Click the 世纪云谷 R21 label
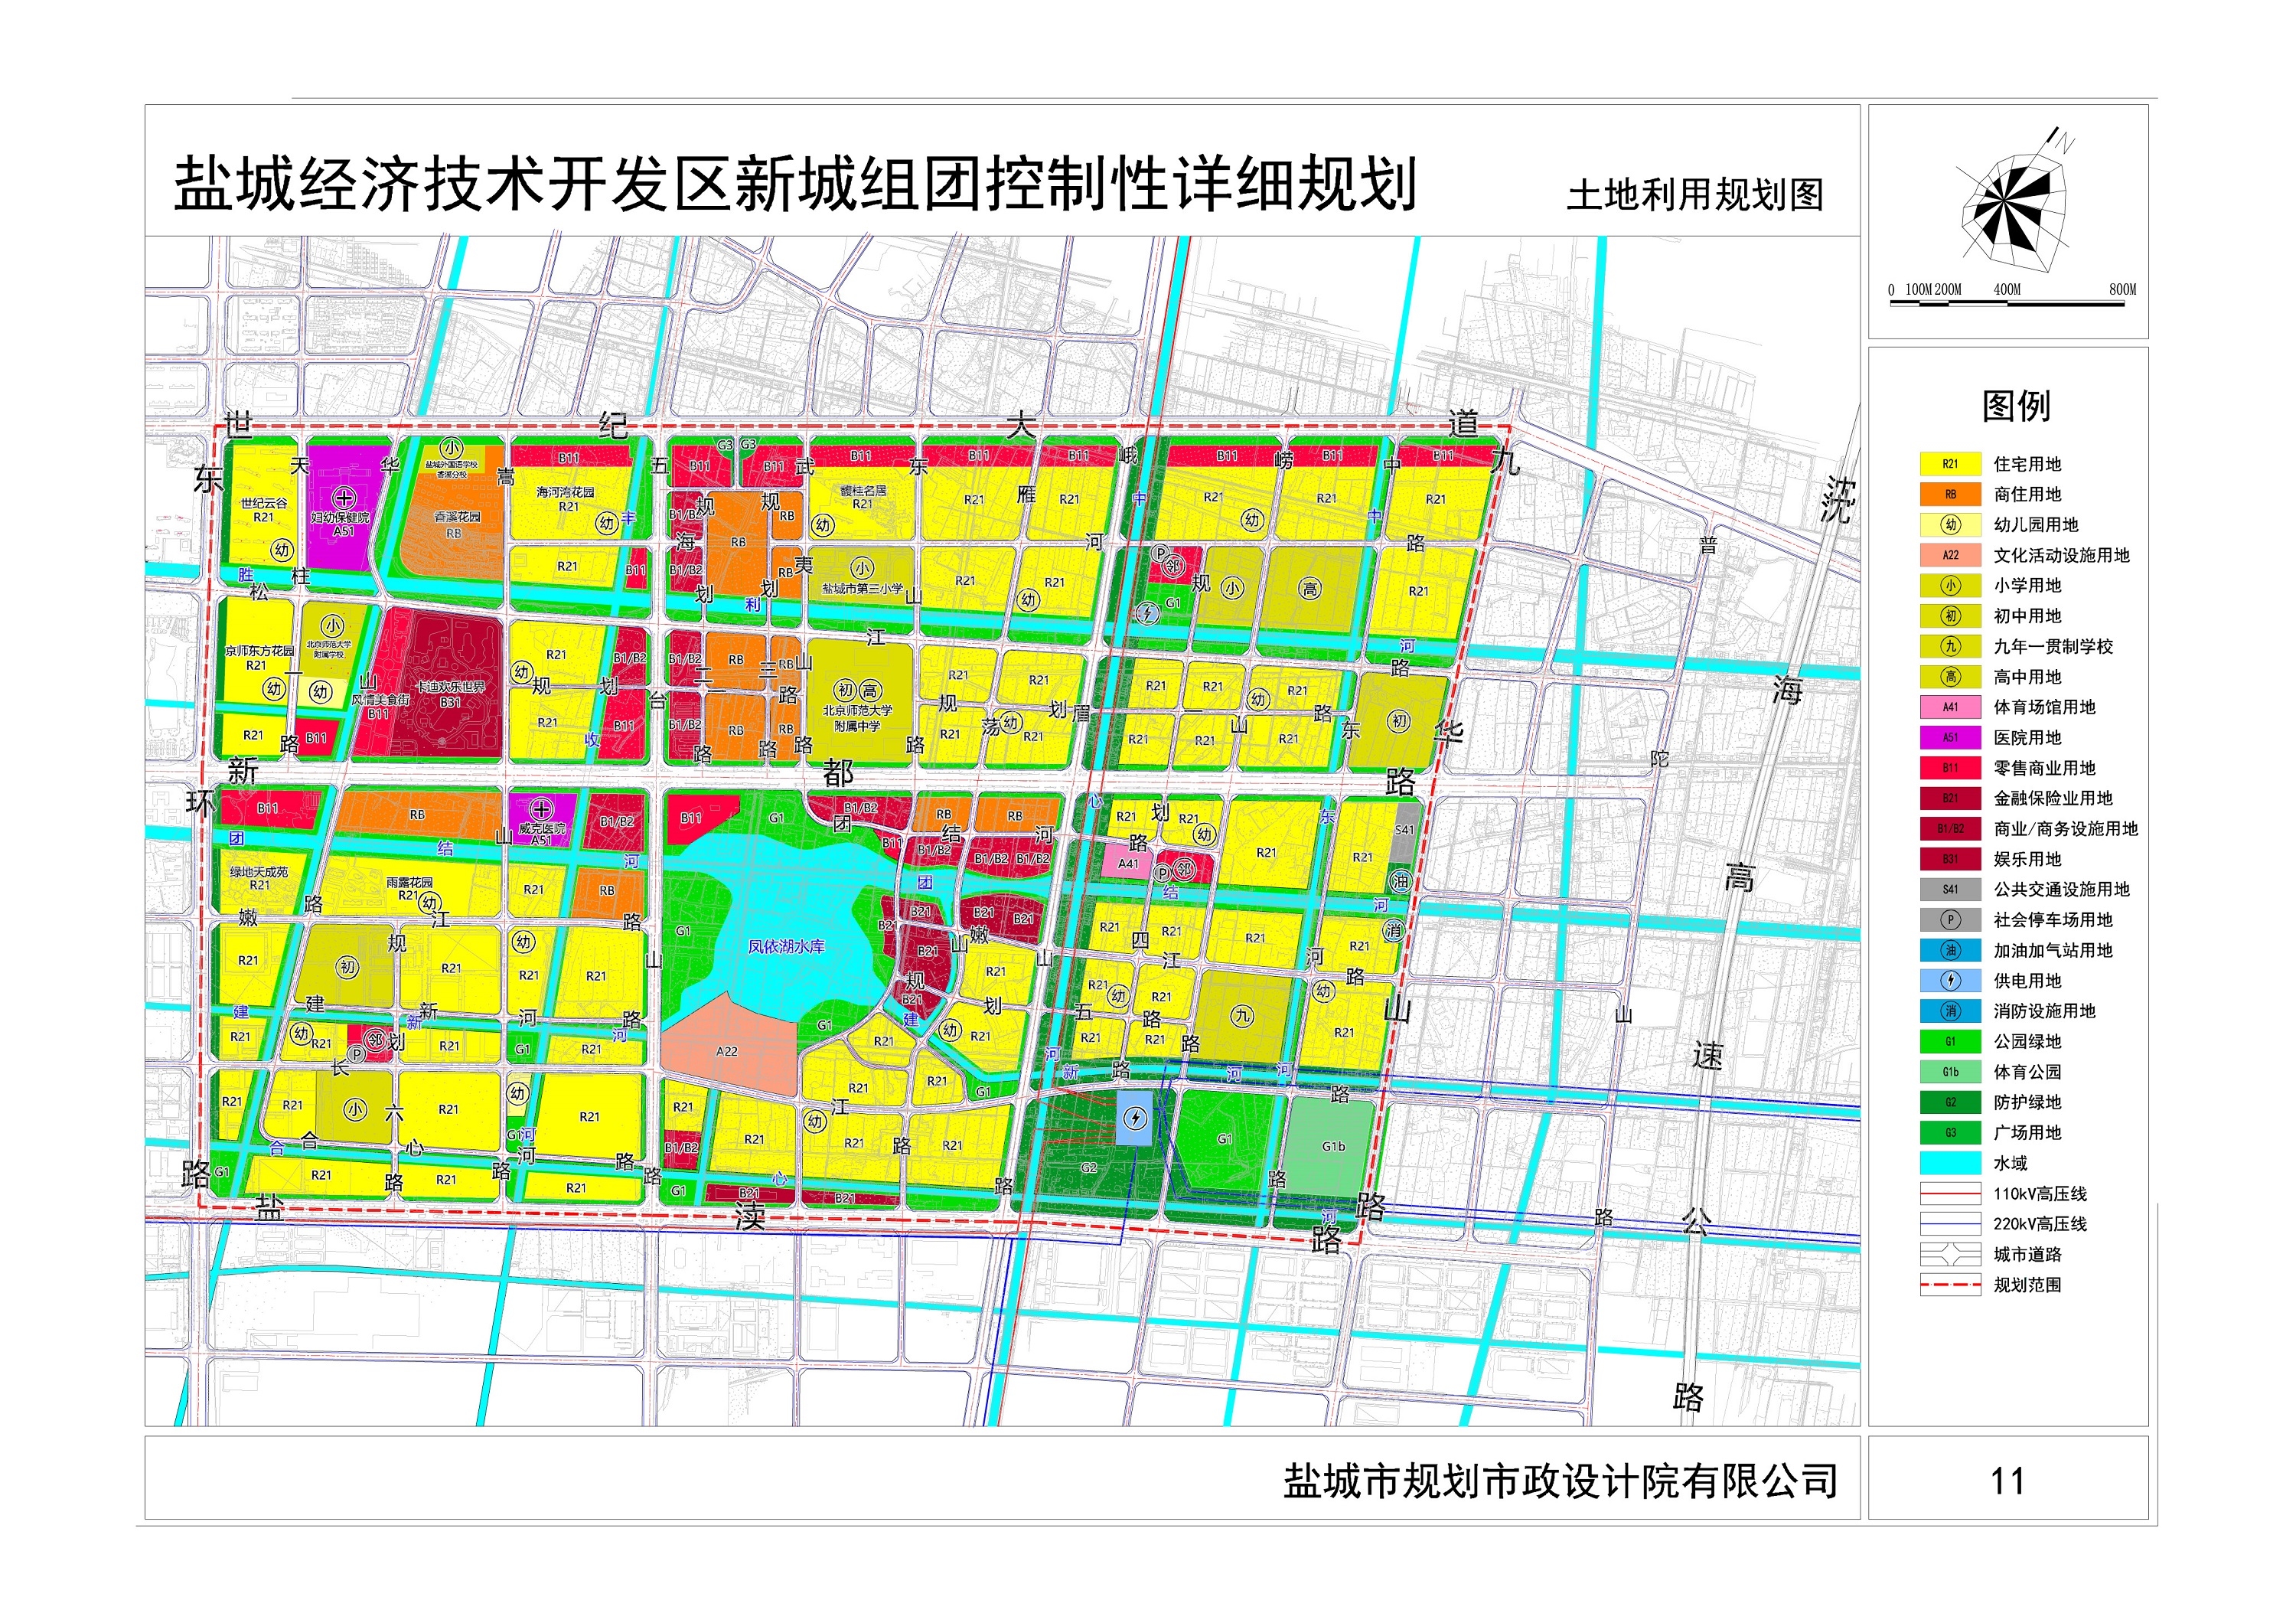 click(x=263, y=510)
